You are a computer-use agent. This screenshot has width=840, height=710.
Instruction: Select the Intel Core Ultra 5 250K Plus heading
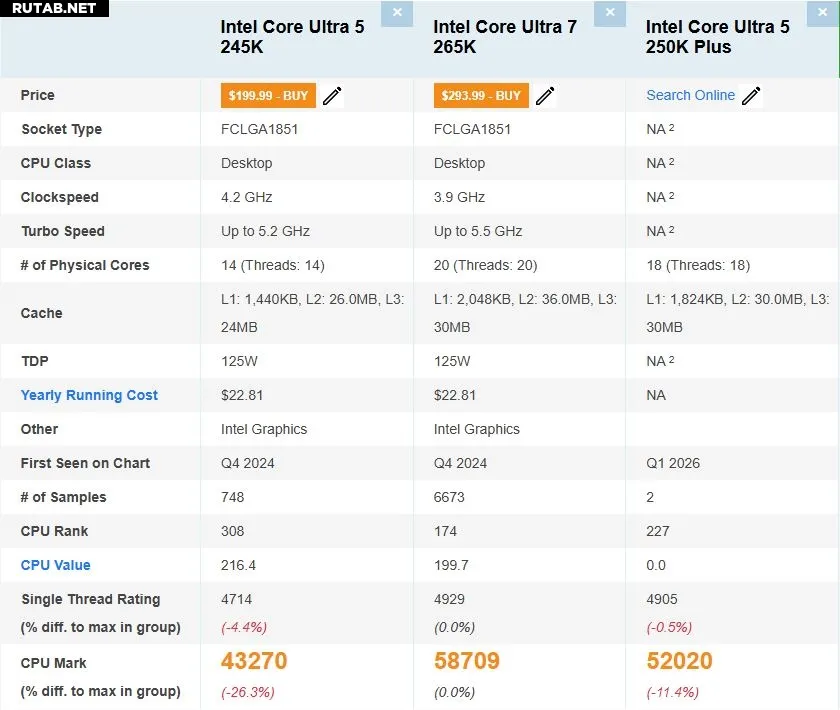coord(717,37)
